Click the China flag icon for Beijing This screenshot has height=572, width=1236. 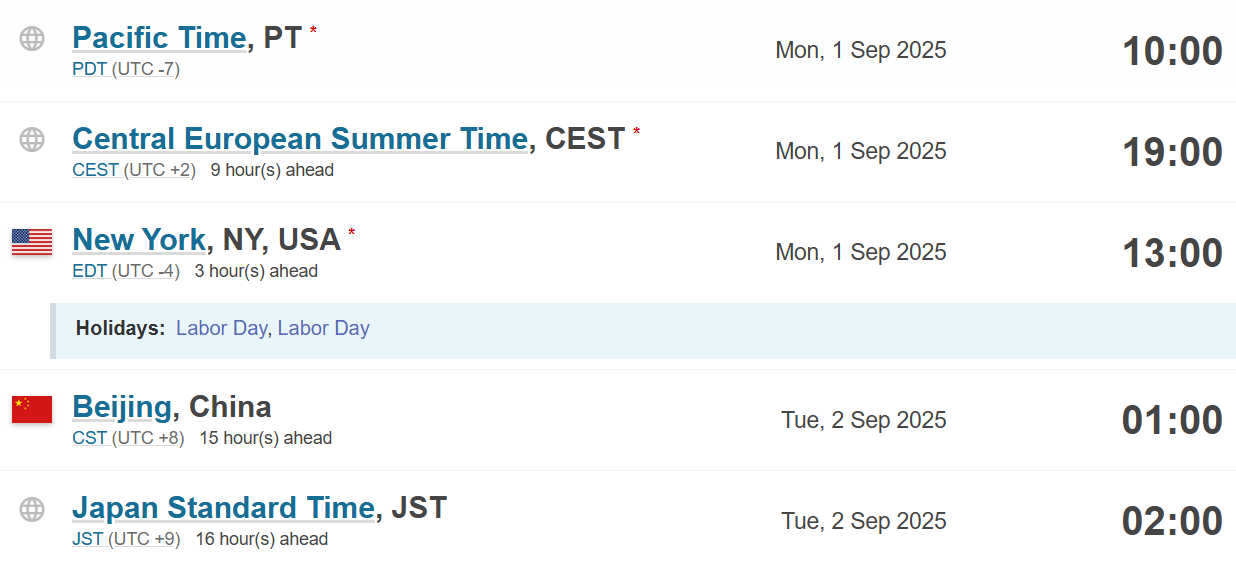[x=32, y=409]
